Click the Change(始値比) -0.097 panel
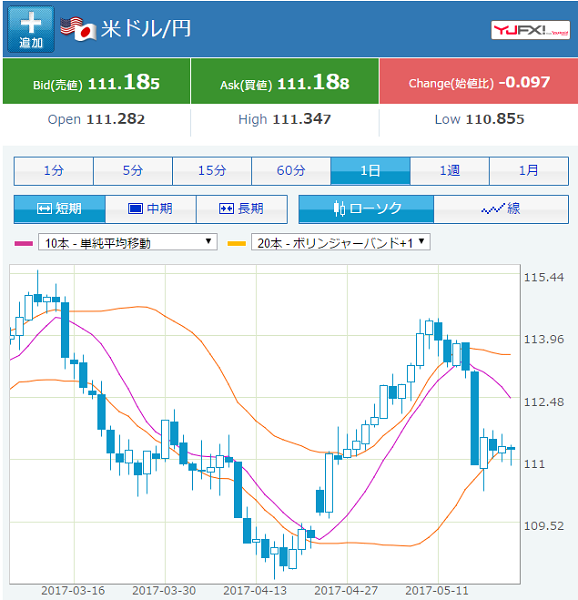 click(479, 81)
